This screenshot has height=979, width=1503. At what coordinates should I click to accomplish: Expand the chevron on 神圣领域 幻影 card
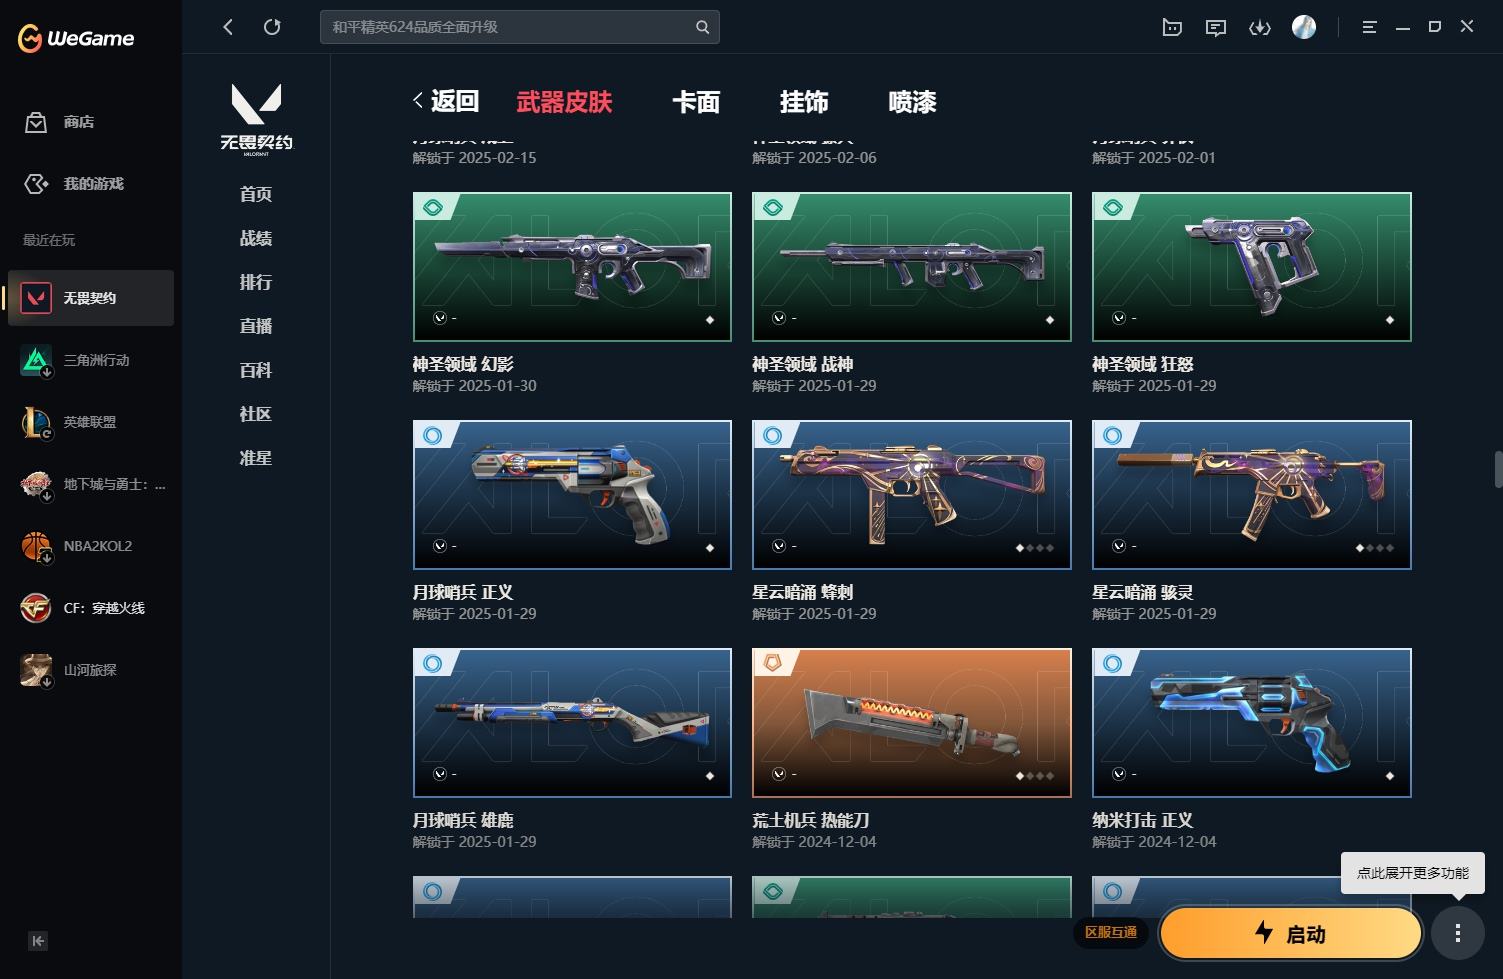(439, 318)
